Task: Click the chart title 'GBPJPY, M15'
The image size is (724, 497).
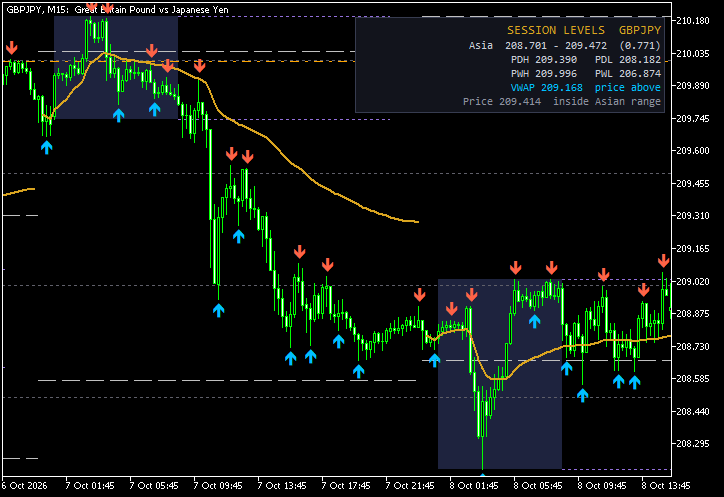Action: [x=36, y=10]
